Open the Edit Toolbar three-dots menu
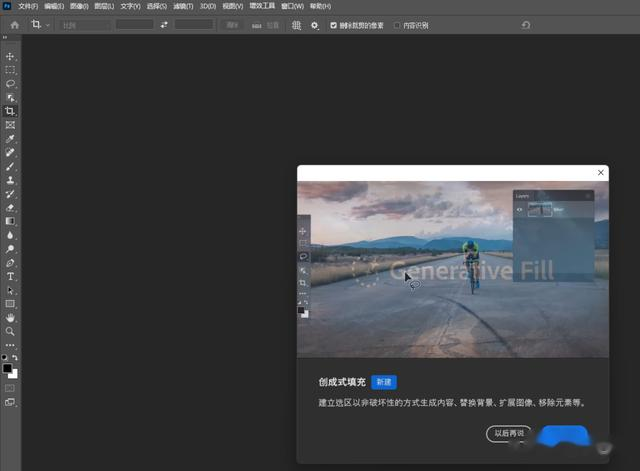The width and height of the screenshot is (640, 471). click(10, 345)
